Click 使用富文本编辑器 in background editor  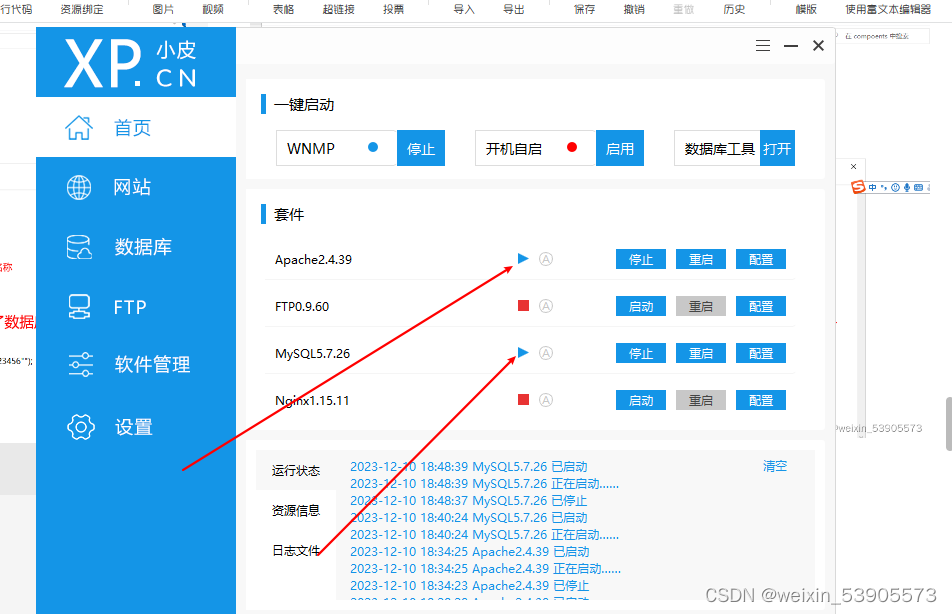point(888,9)
